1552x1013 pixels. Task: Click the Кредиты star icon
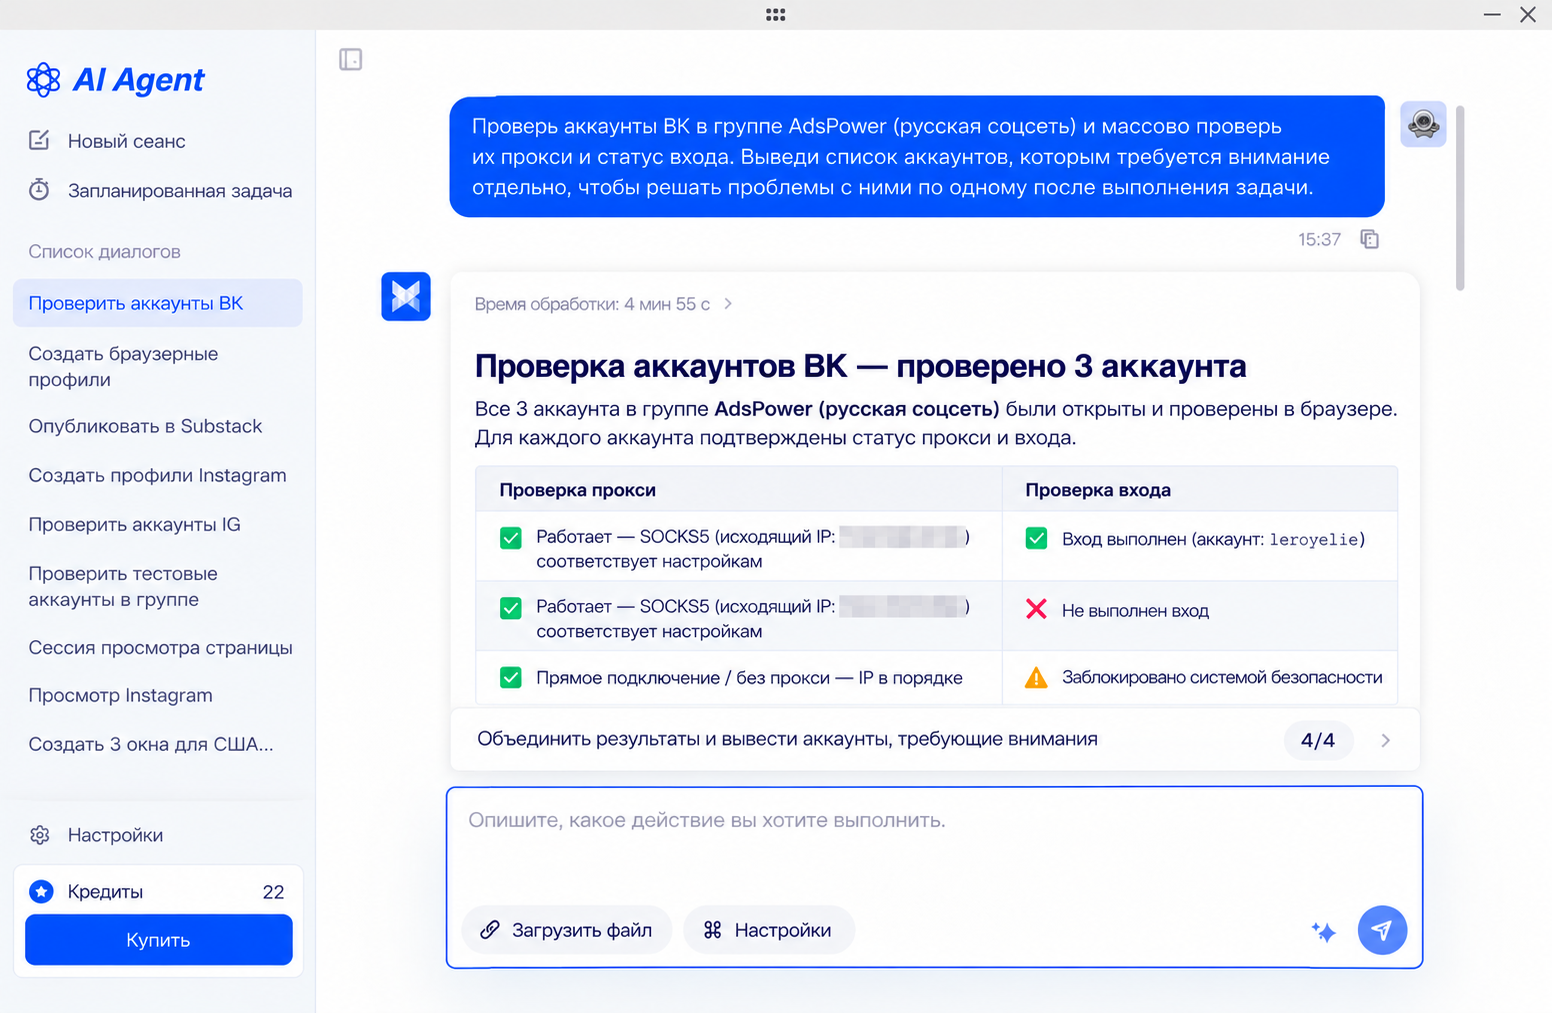pos(41,891)
